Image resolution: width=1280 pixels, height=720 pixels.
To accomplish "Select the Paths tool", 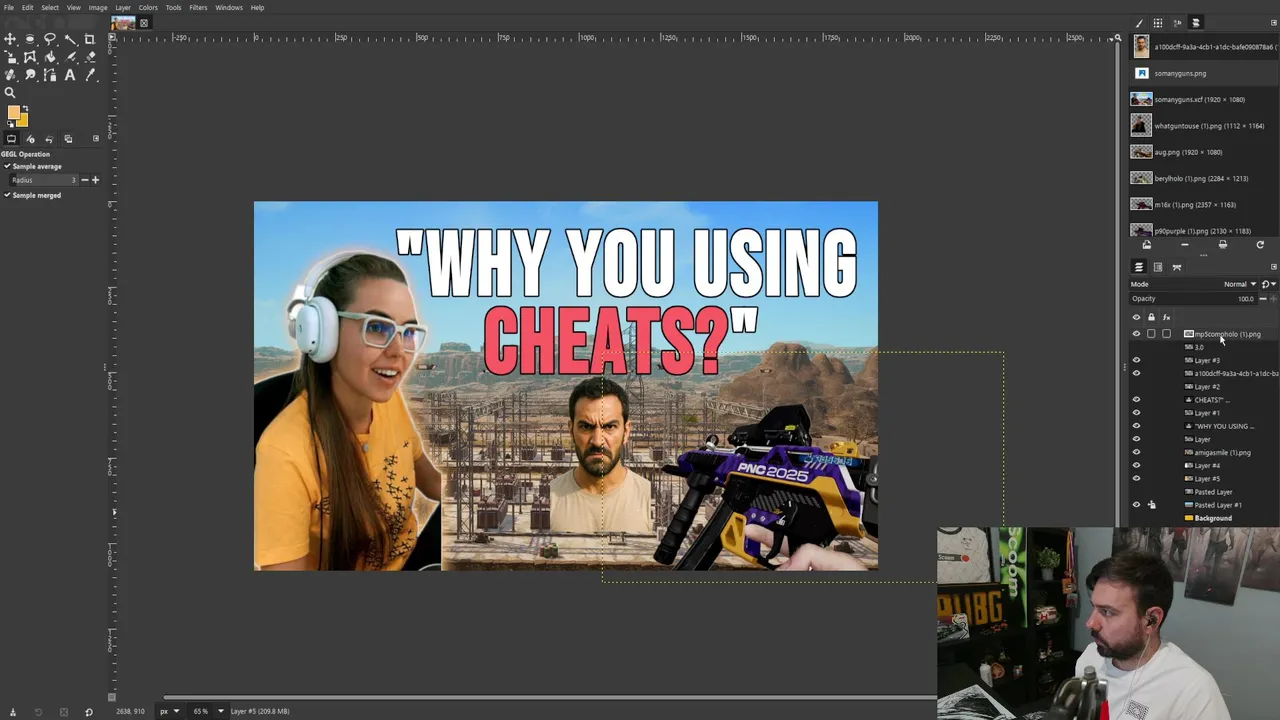I will click(50, 75).
